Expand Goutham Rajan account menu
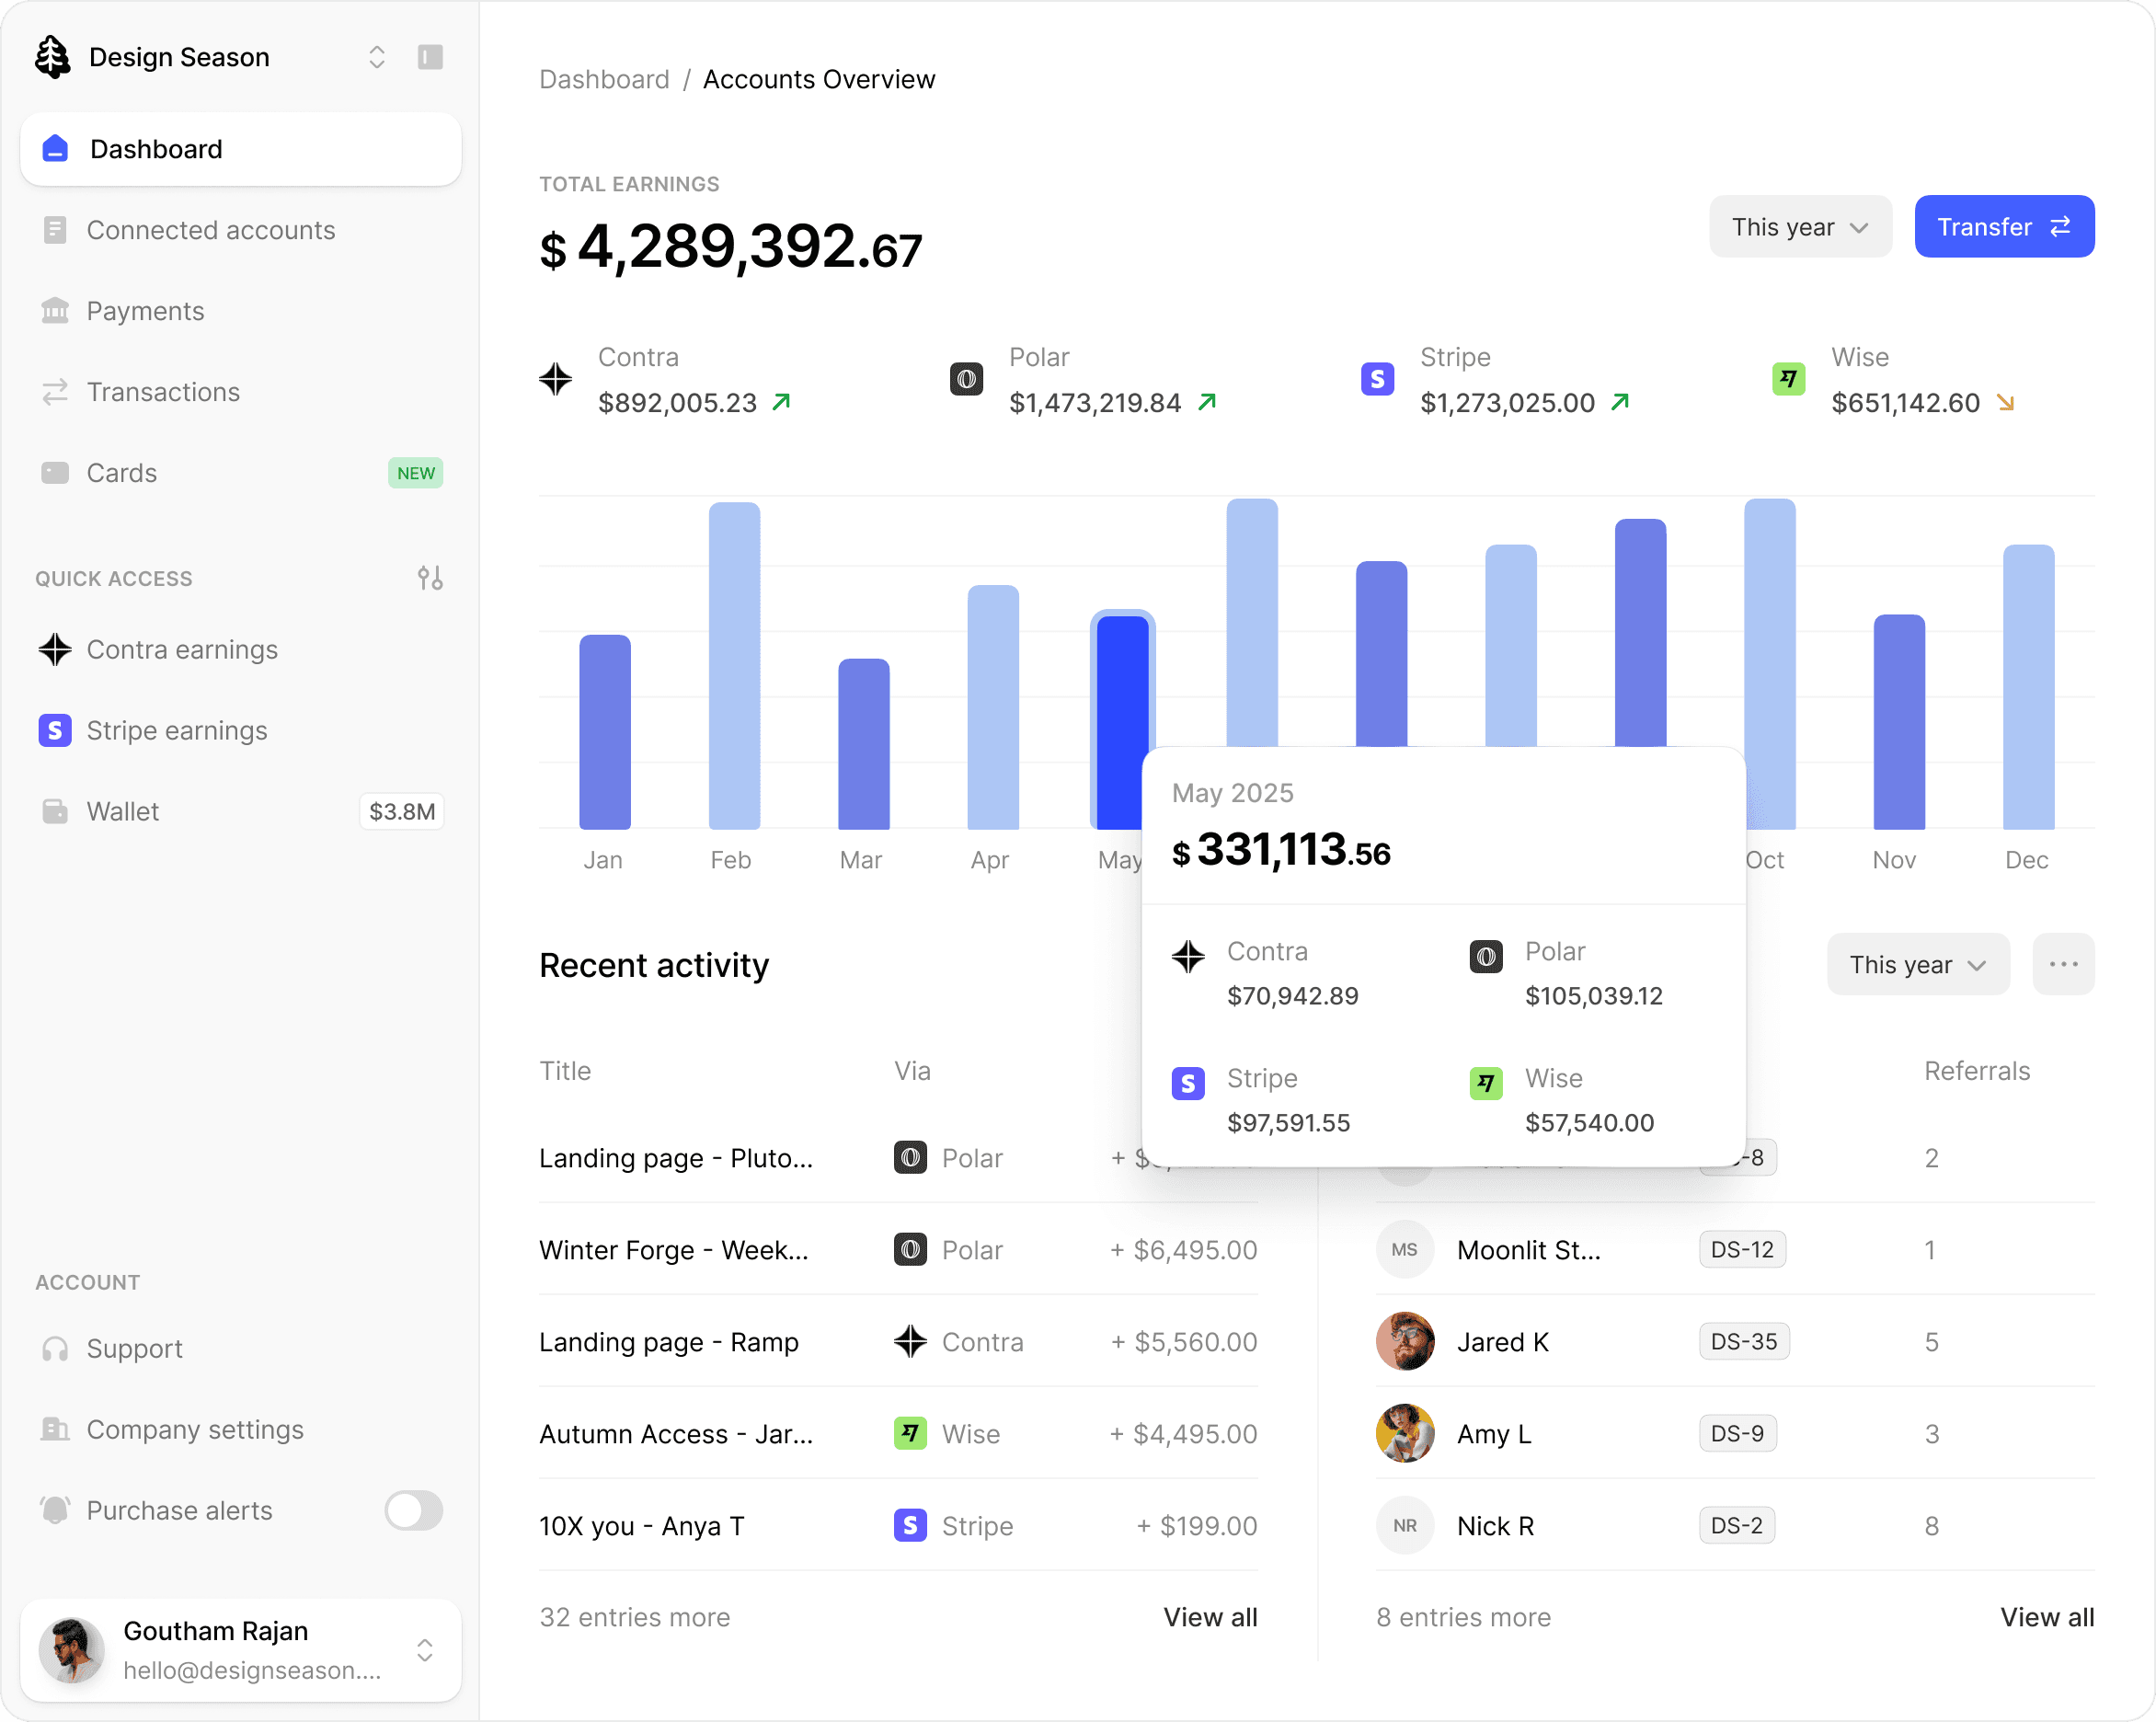Image resolution: width=2156 pixels, height=1722 pixels. click(x=424, y=1650)
